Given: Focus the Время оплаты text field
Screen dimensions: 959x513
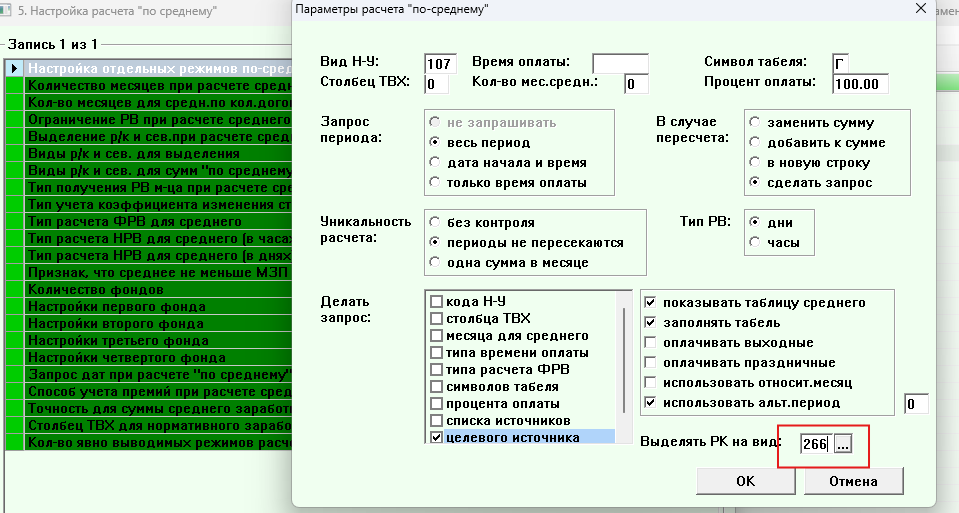Looking at the screenshot, I should [620, 64].
